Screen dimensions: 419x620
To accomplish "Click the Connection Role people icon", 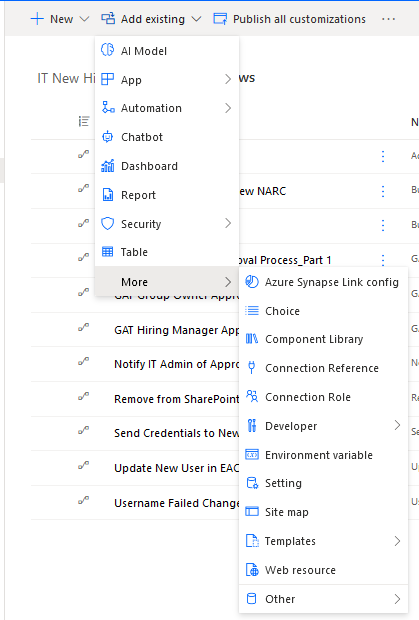I will click(252, 396).
